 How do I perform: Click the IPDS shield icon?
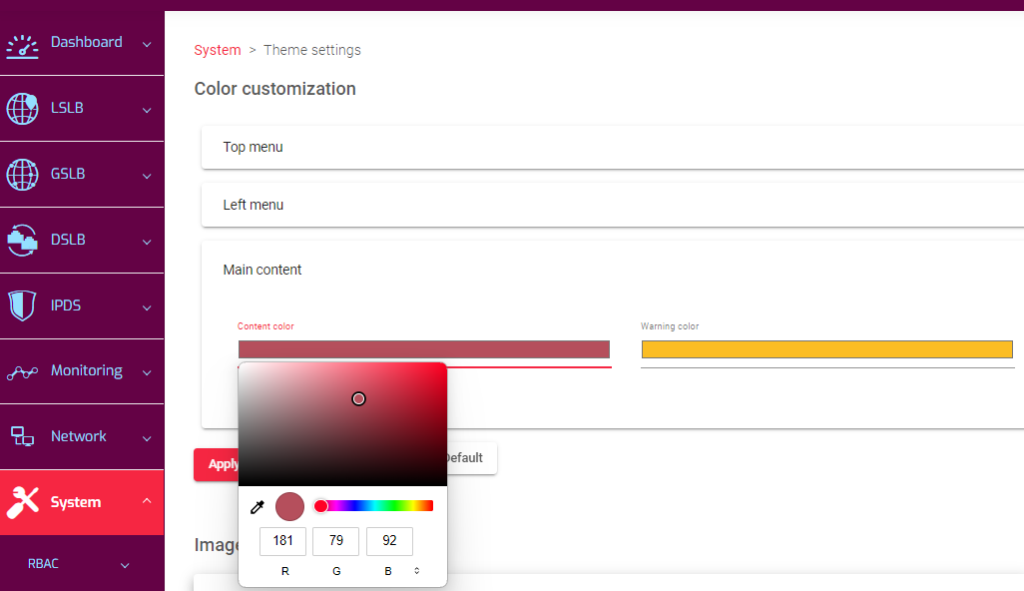[x=22, y=305]
